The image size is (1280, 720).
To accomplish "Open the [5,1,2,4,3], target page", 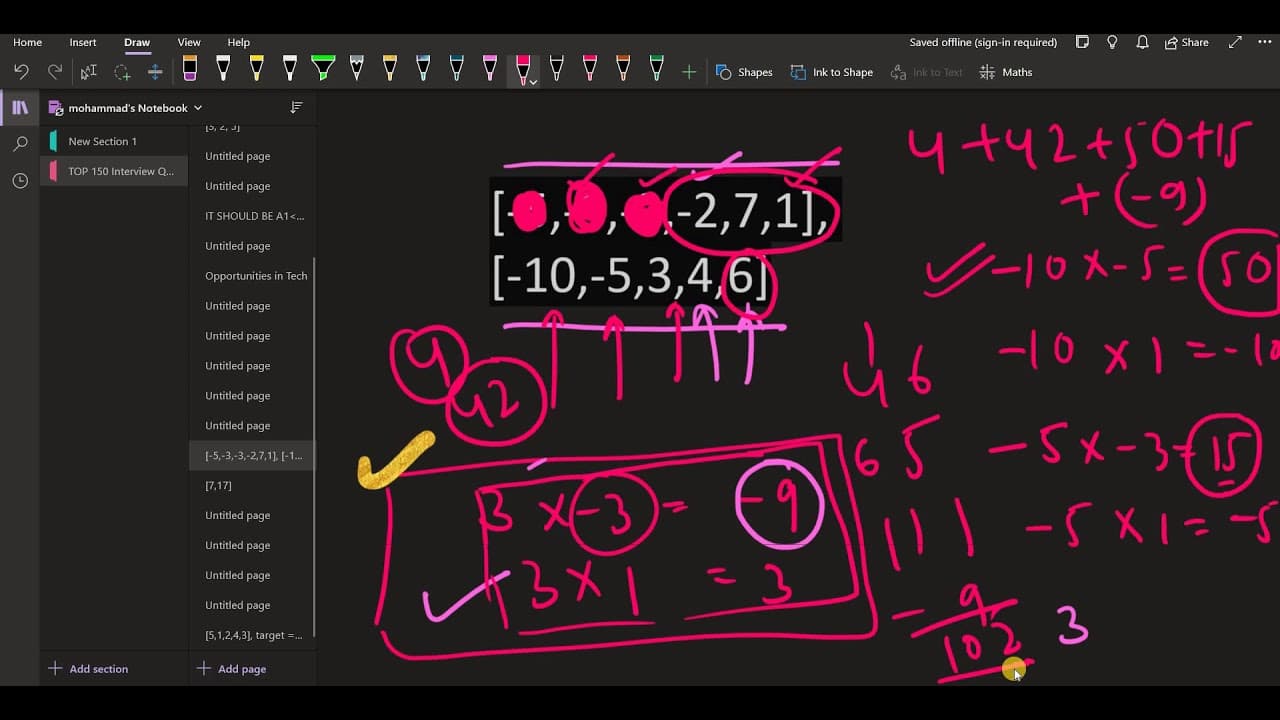I will point(252,635).
